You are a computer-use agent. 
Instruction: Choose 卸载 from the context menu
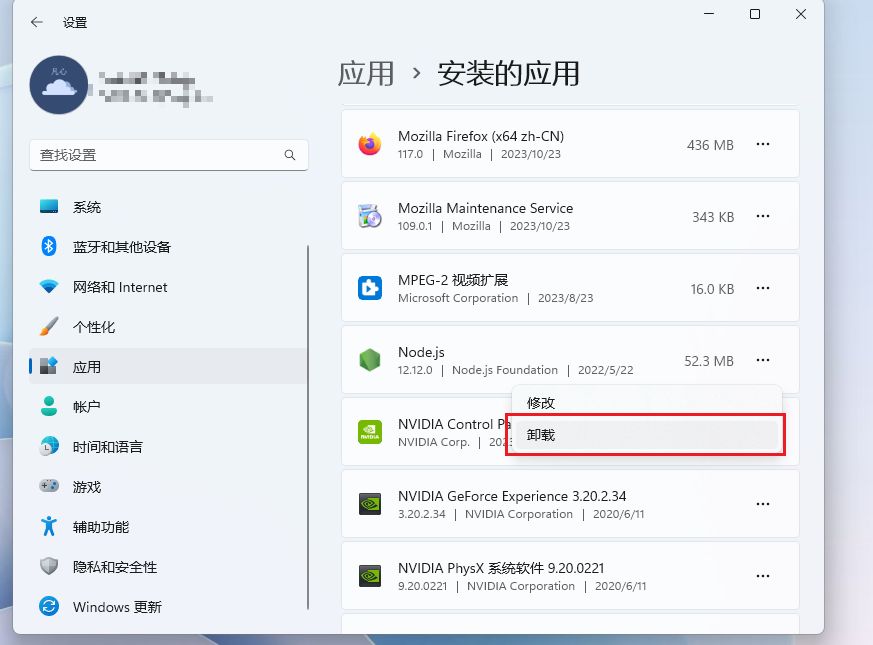pos(646,435)
